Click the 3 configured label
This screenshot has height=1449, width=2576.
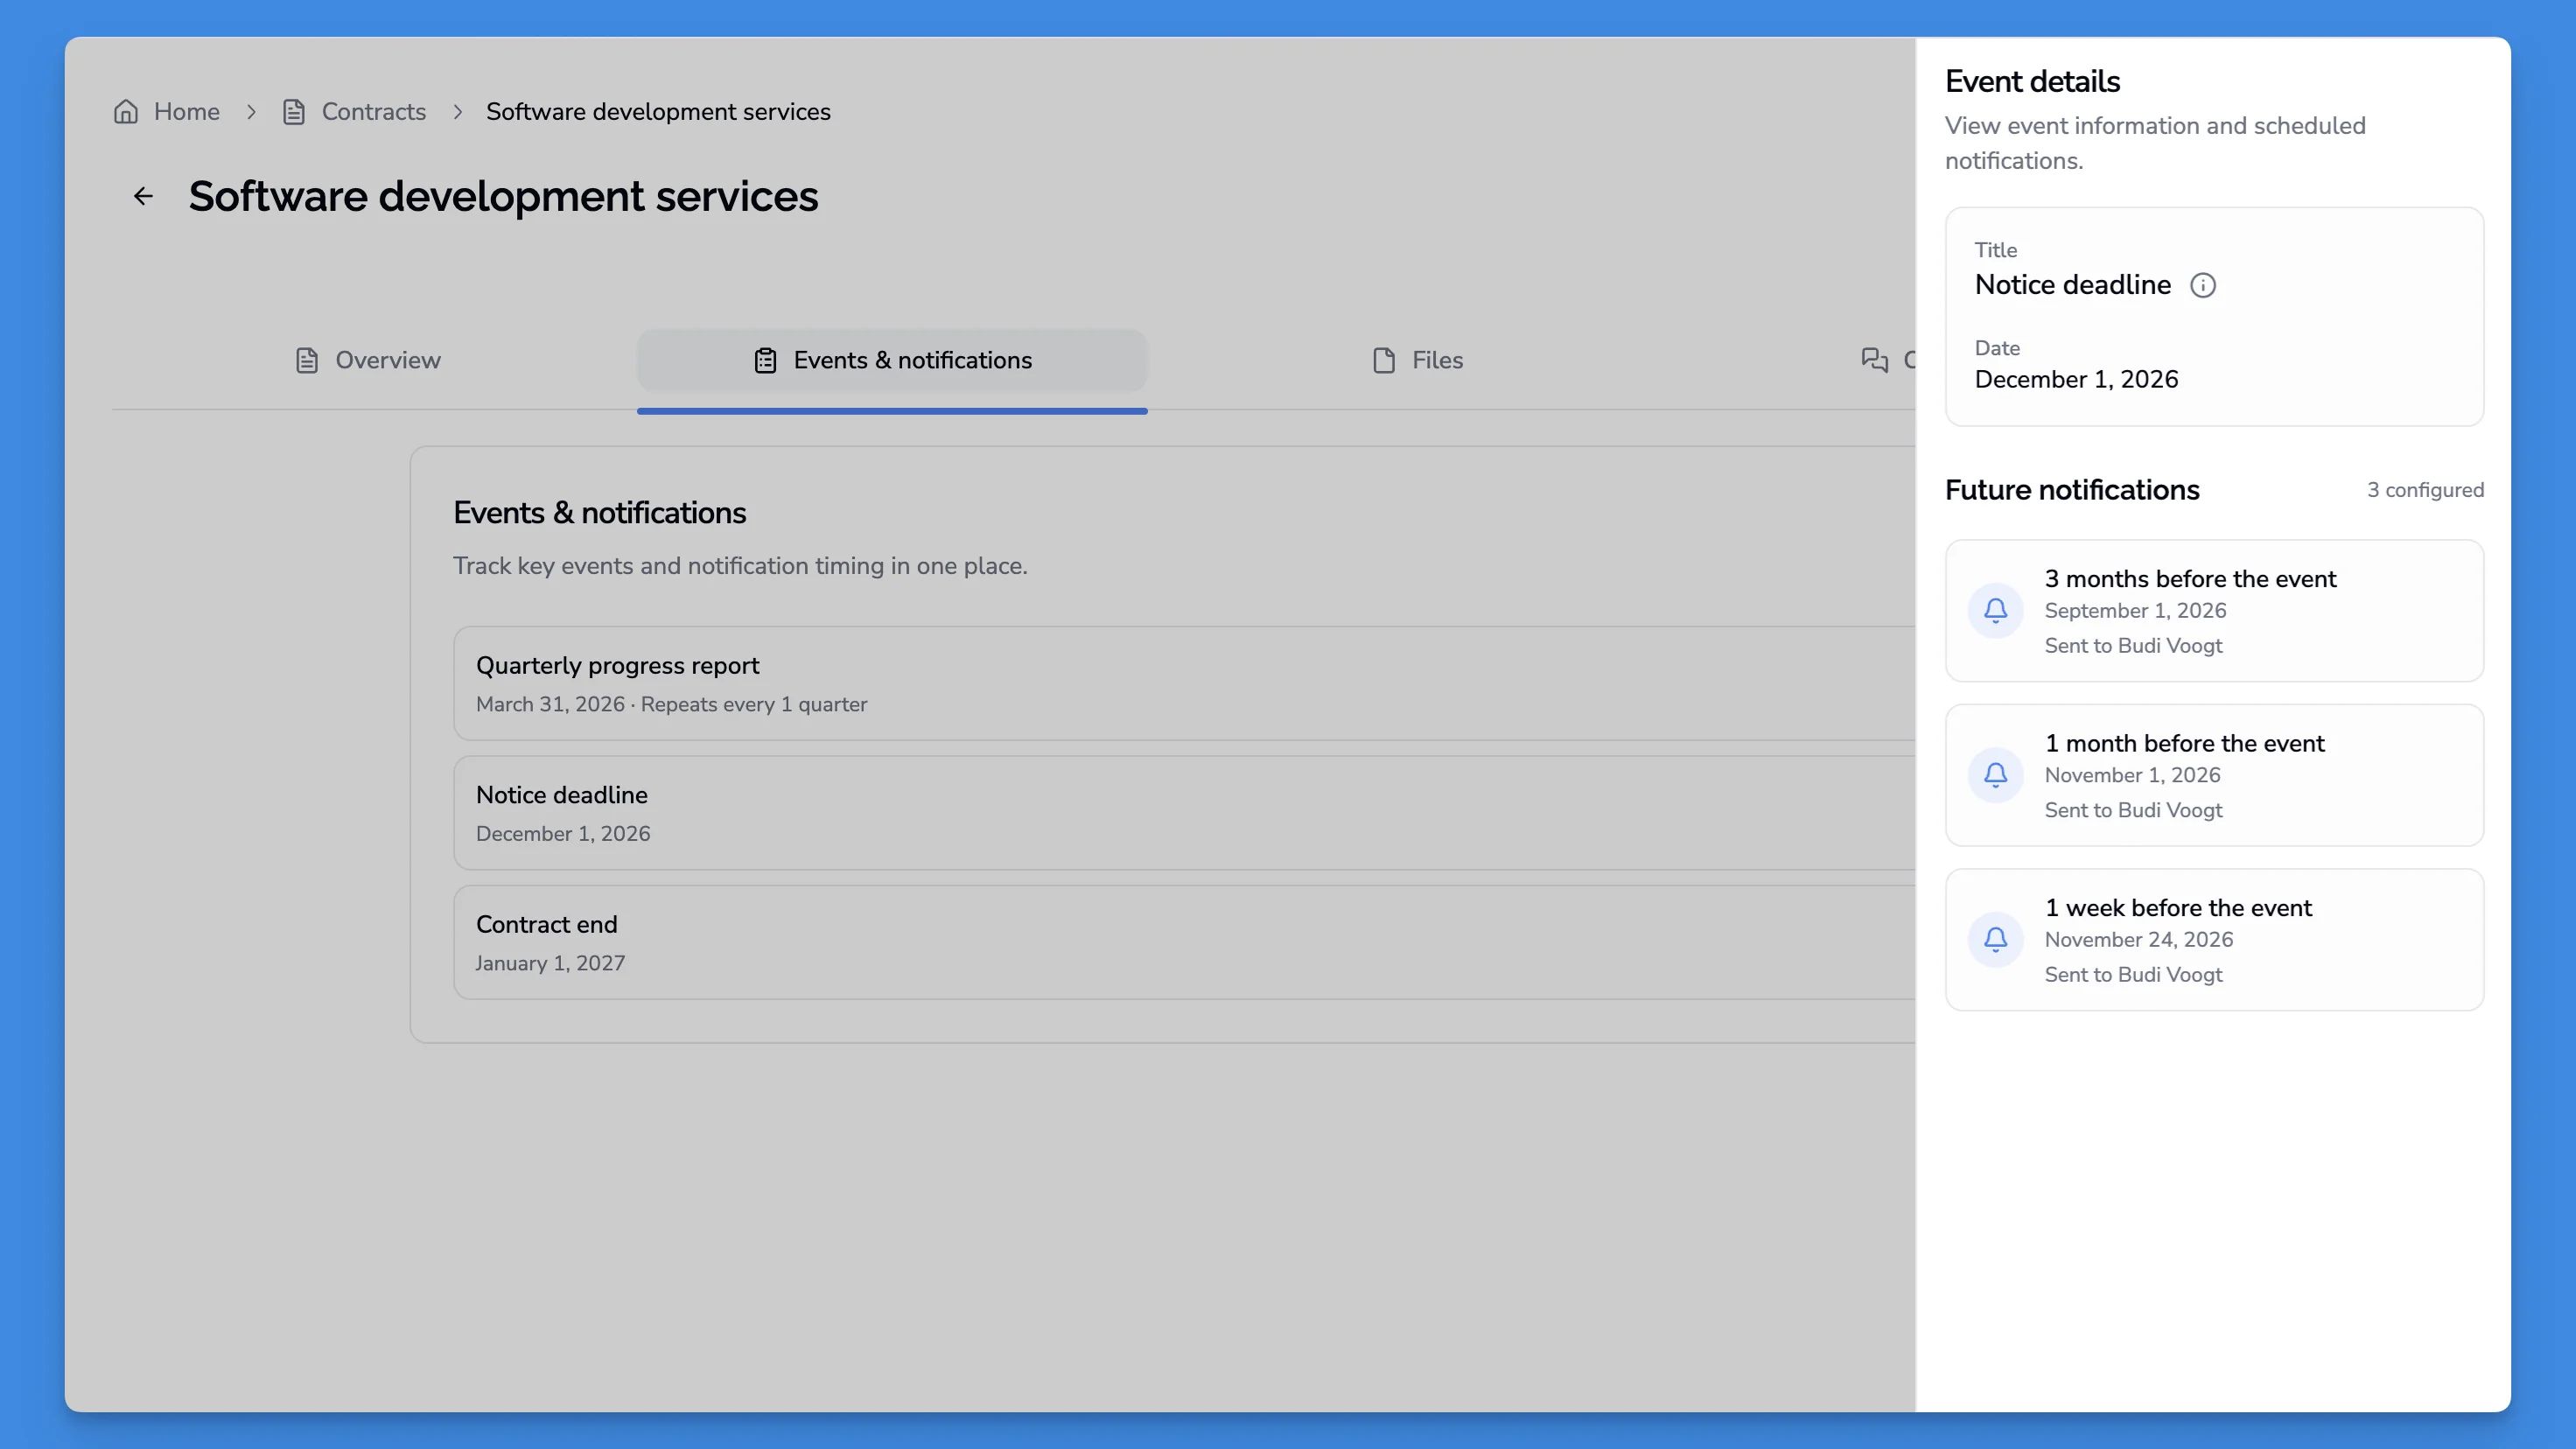2425,490
